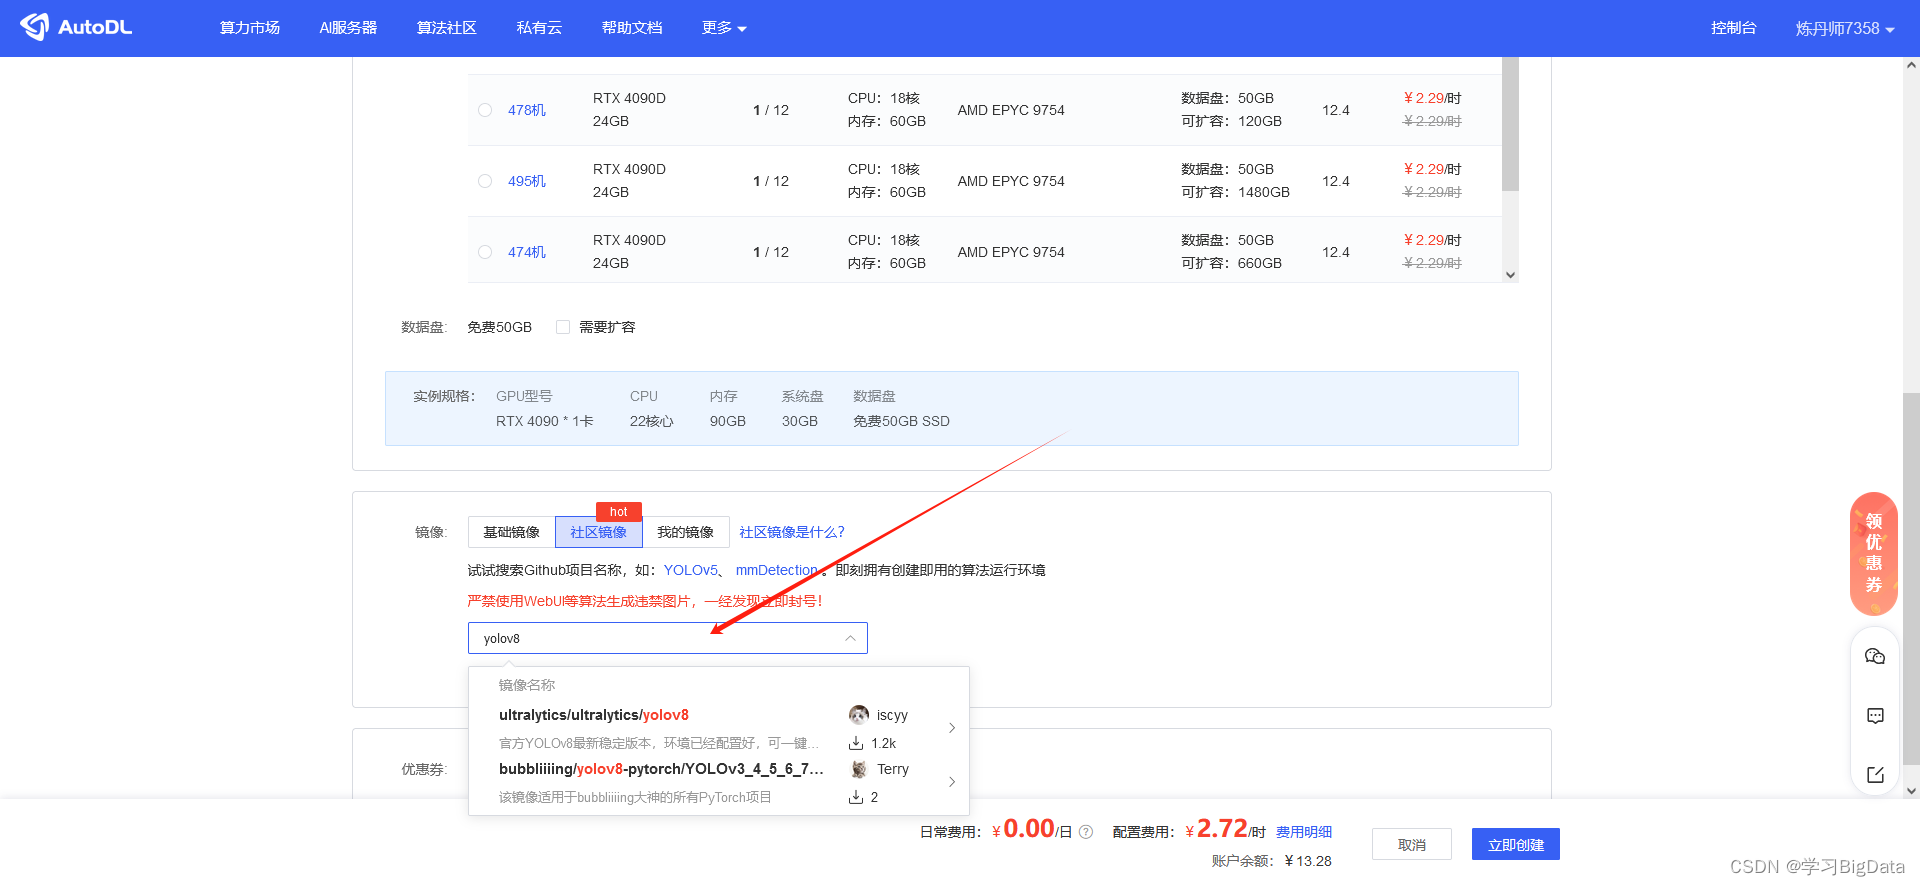Screen dimensions: 1920x886
Task: Click 免费50GB data disk text
Action: coord(499,327)
